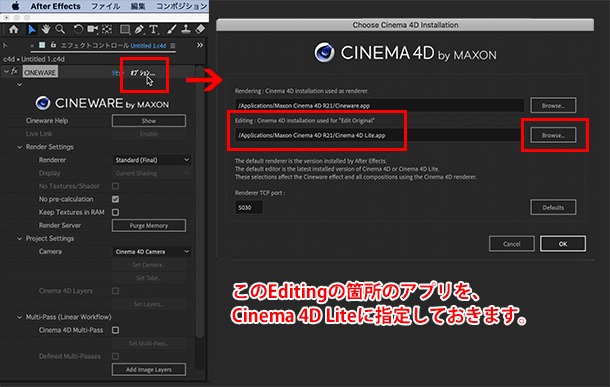The width and height of the screenshot is (610, 387).
Task: Browse for the Editing Cinema 4D Lite path
Action: (553, 135)
